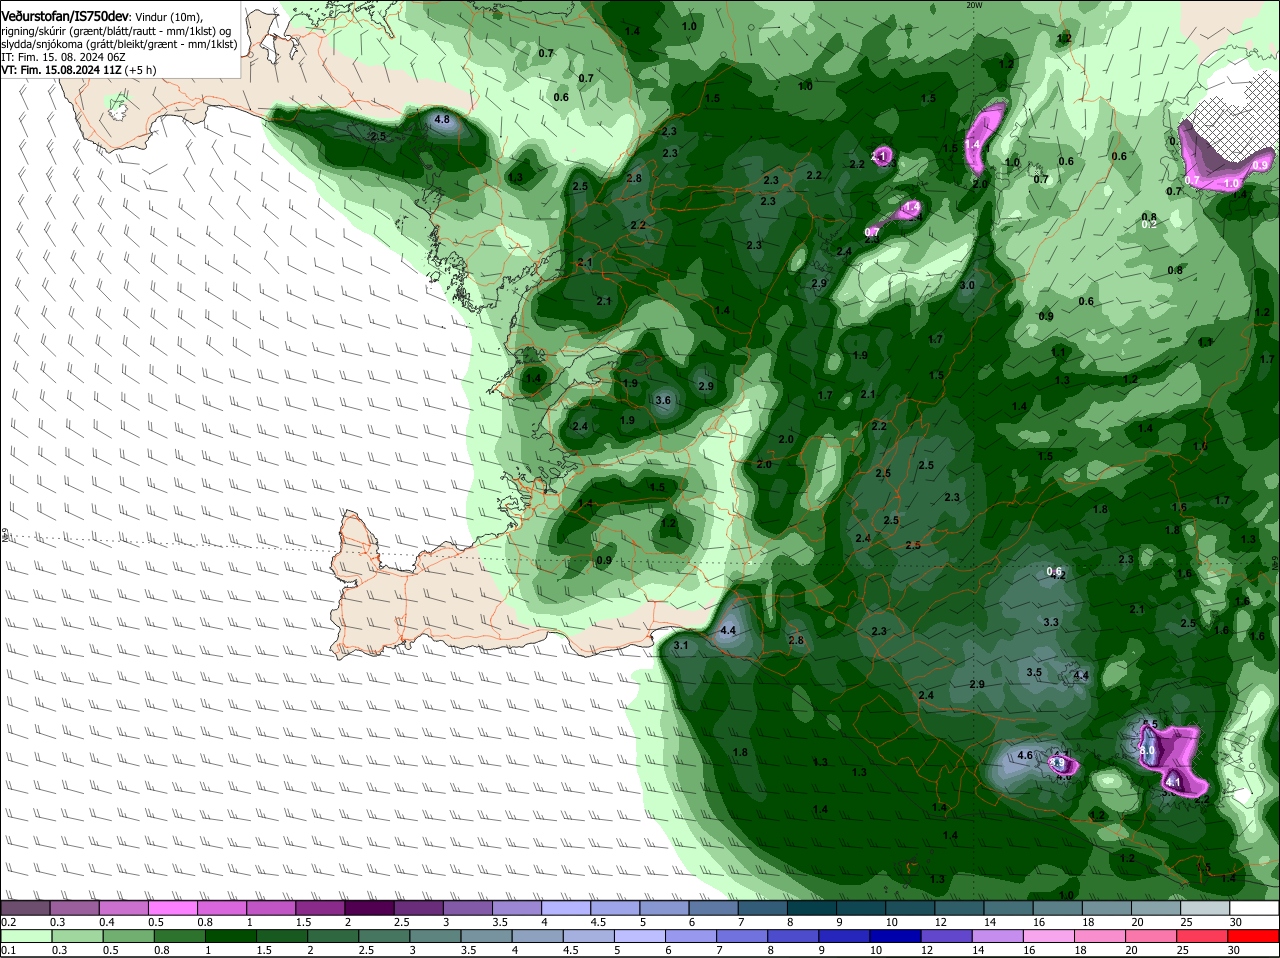Select the lower legend red swatch after 30
1280x958 pixels.
pos(1255,936)
